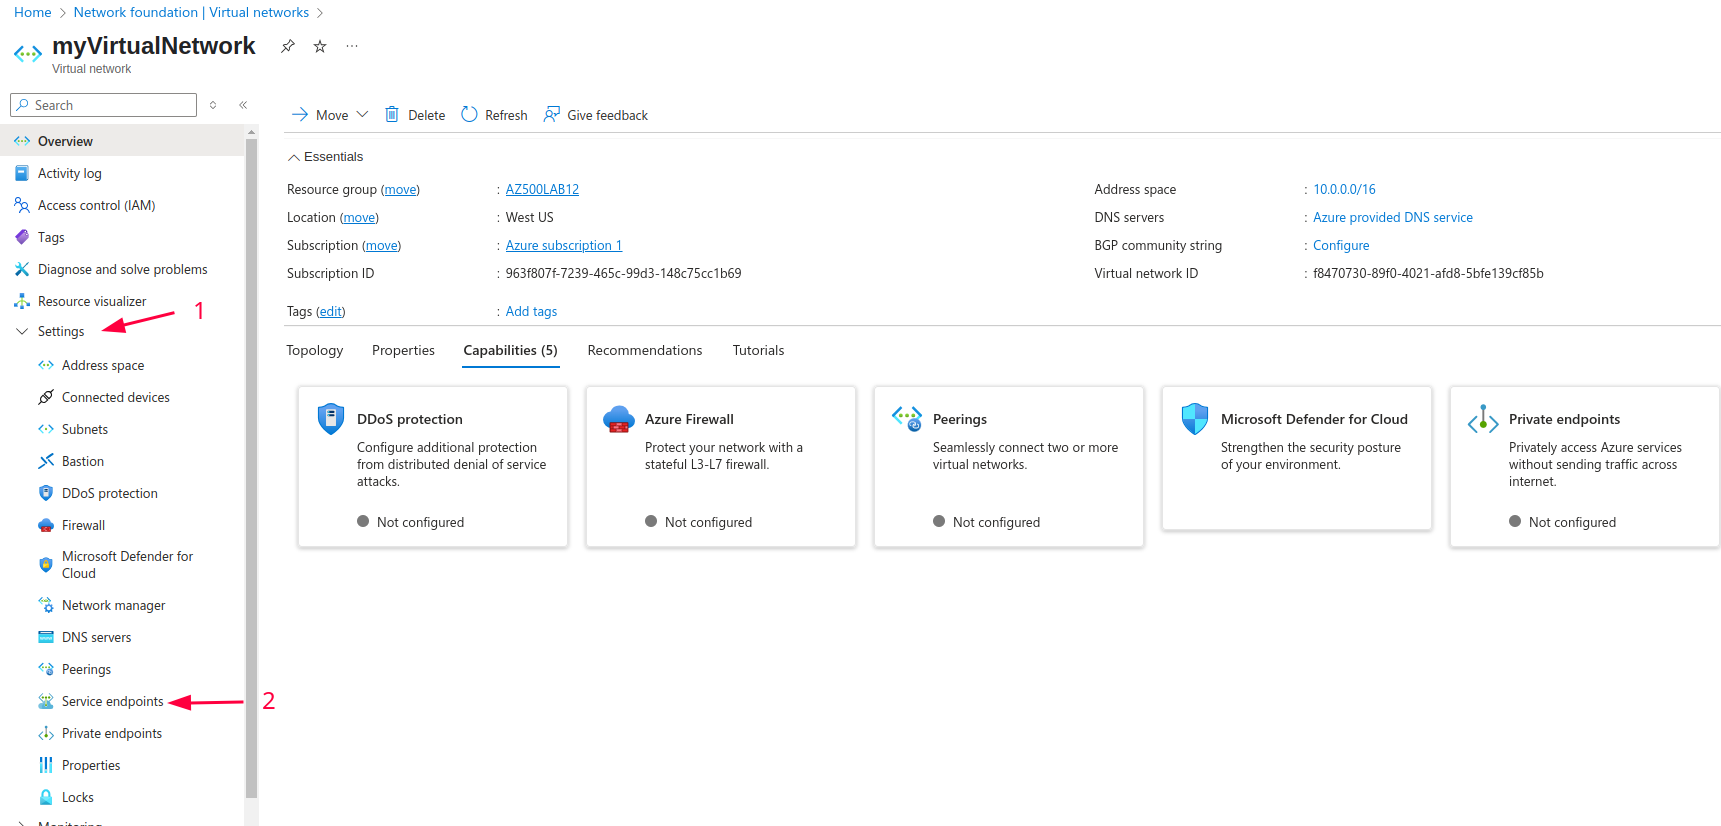The height and width of the screenshot is (826, 1721).
Task: Click the Peerings icon in sidebar
Action: [x=46, y=669]
